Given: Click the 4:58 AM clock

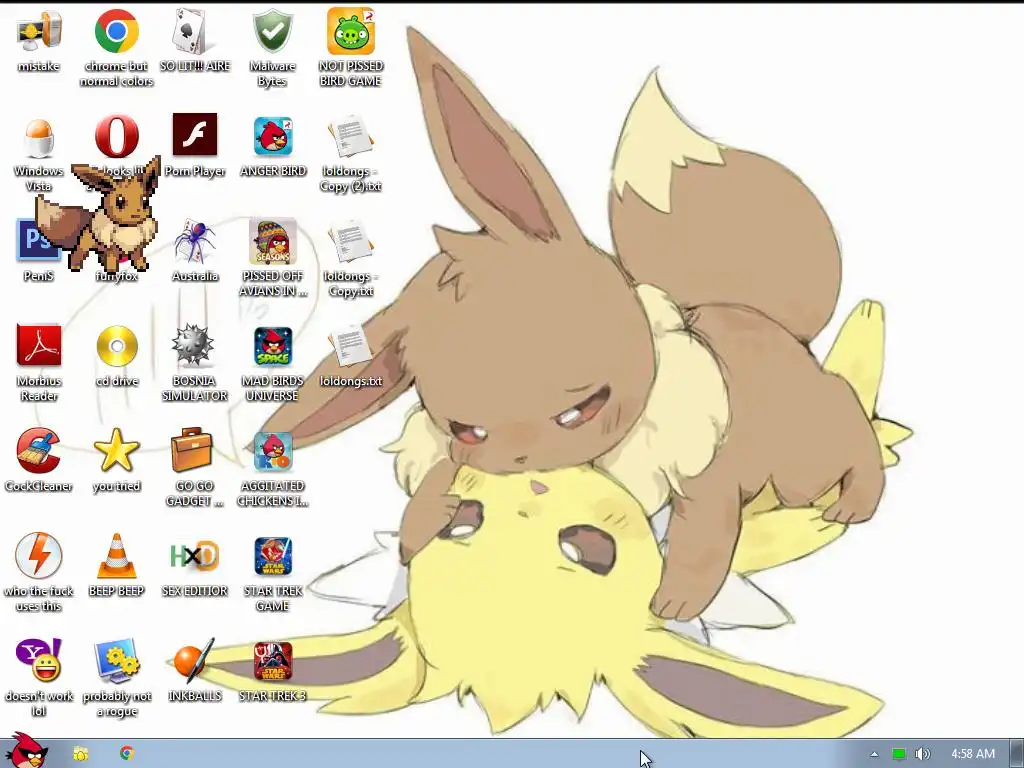Looking at the screenshot, I should pyautogui.click(x=973, y=754).
